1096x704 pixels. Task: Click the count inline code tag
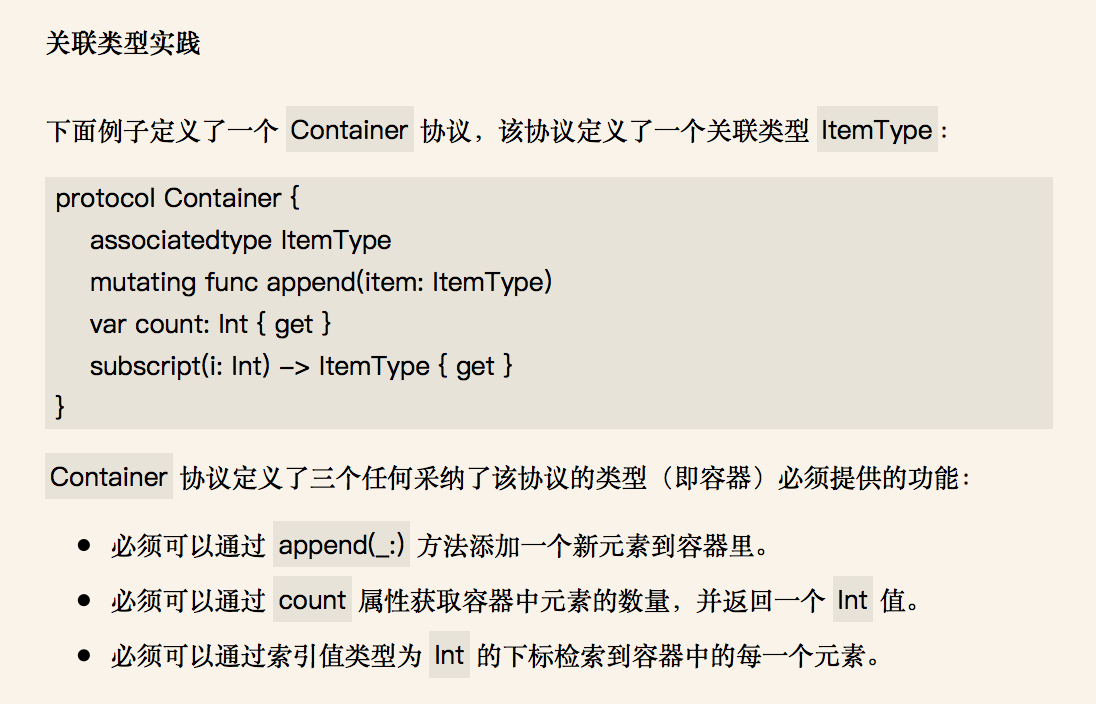click(x=312, y=600)
